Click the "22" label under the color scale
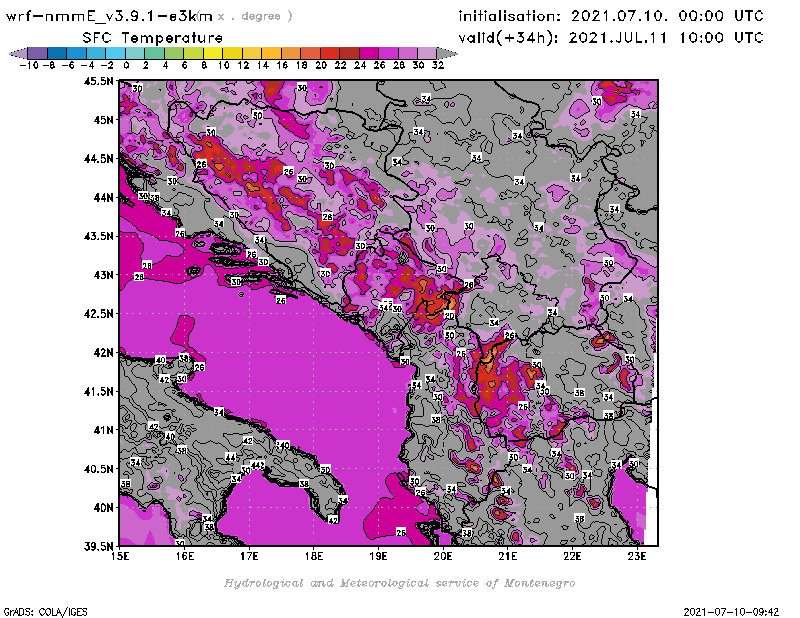The height and width of the screenshot is (618, 800). pos(340,65)
